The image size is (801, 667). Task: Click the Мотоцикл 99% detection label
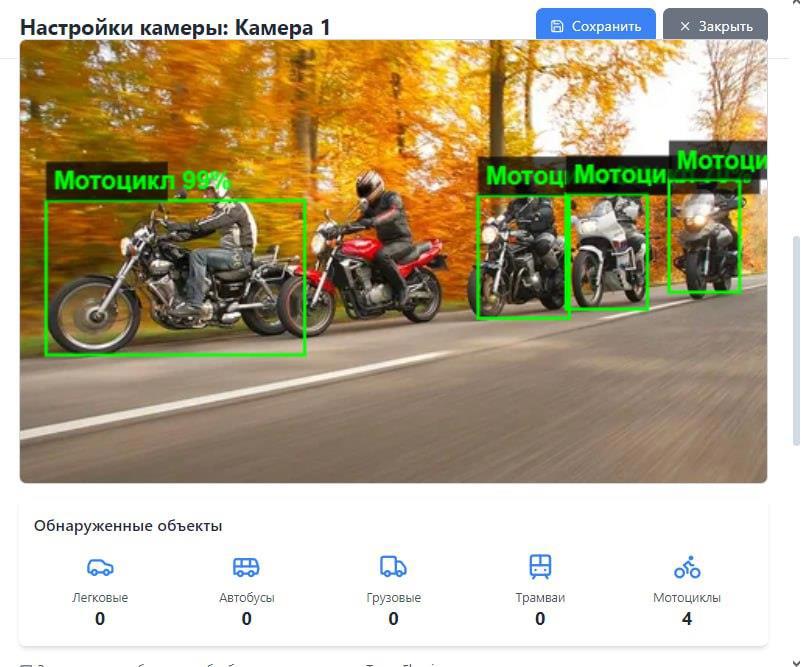(x=142, y=180)
